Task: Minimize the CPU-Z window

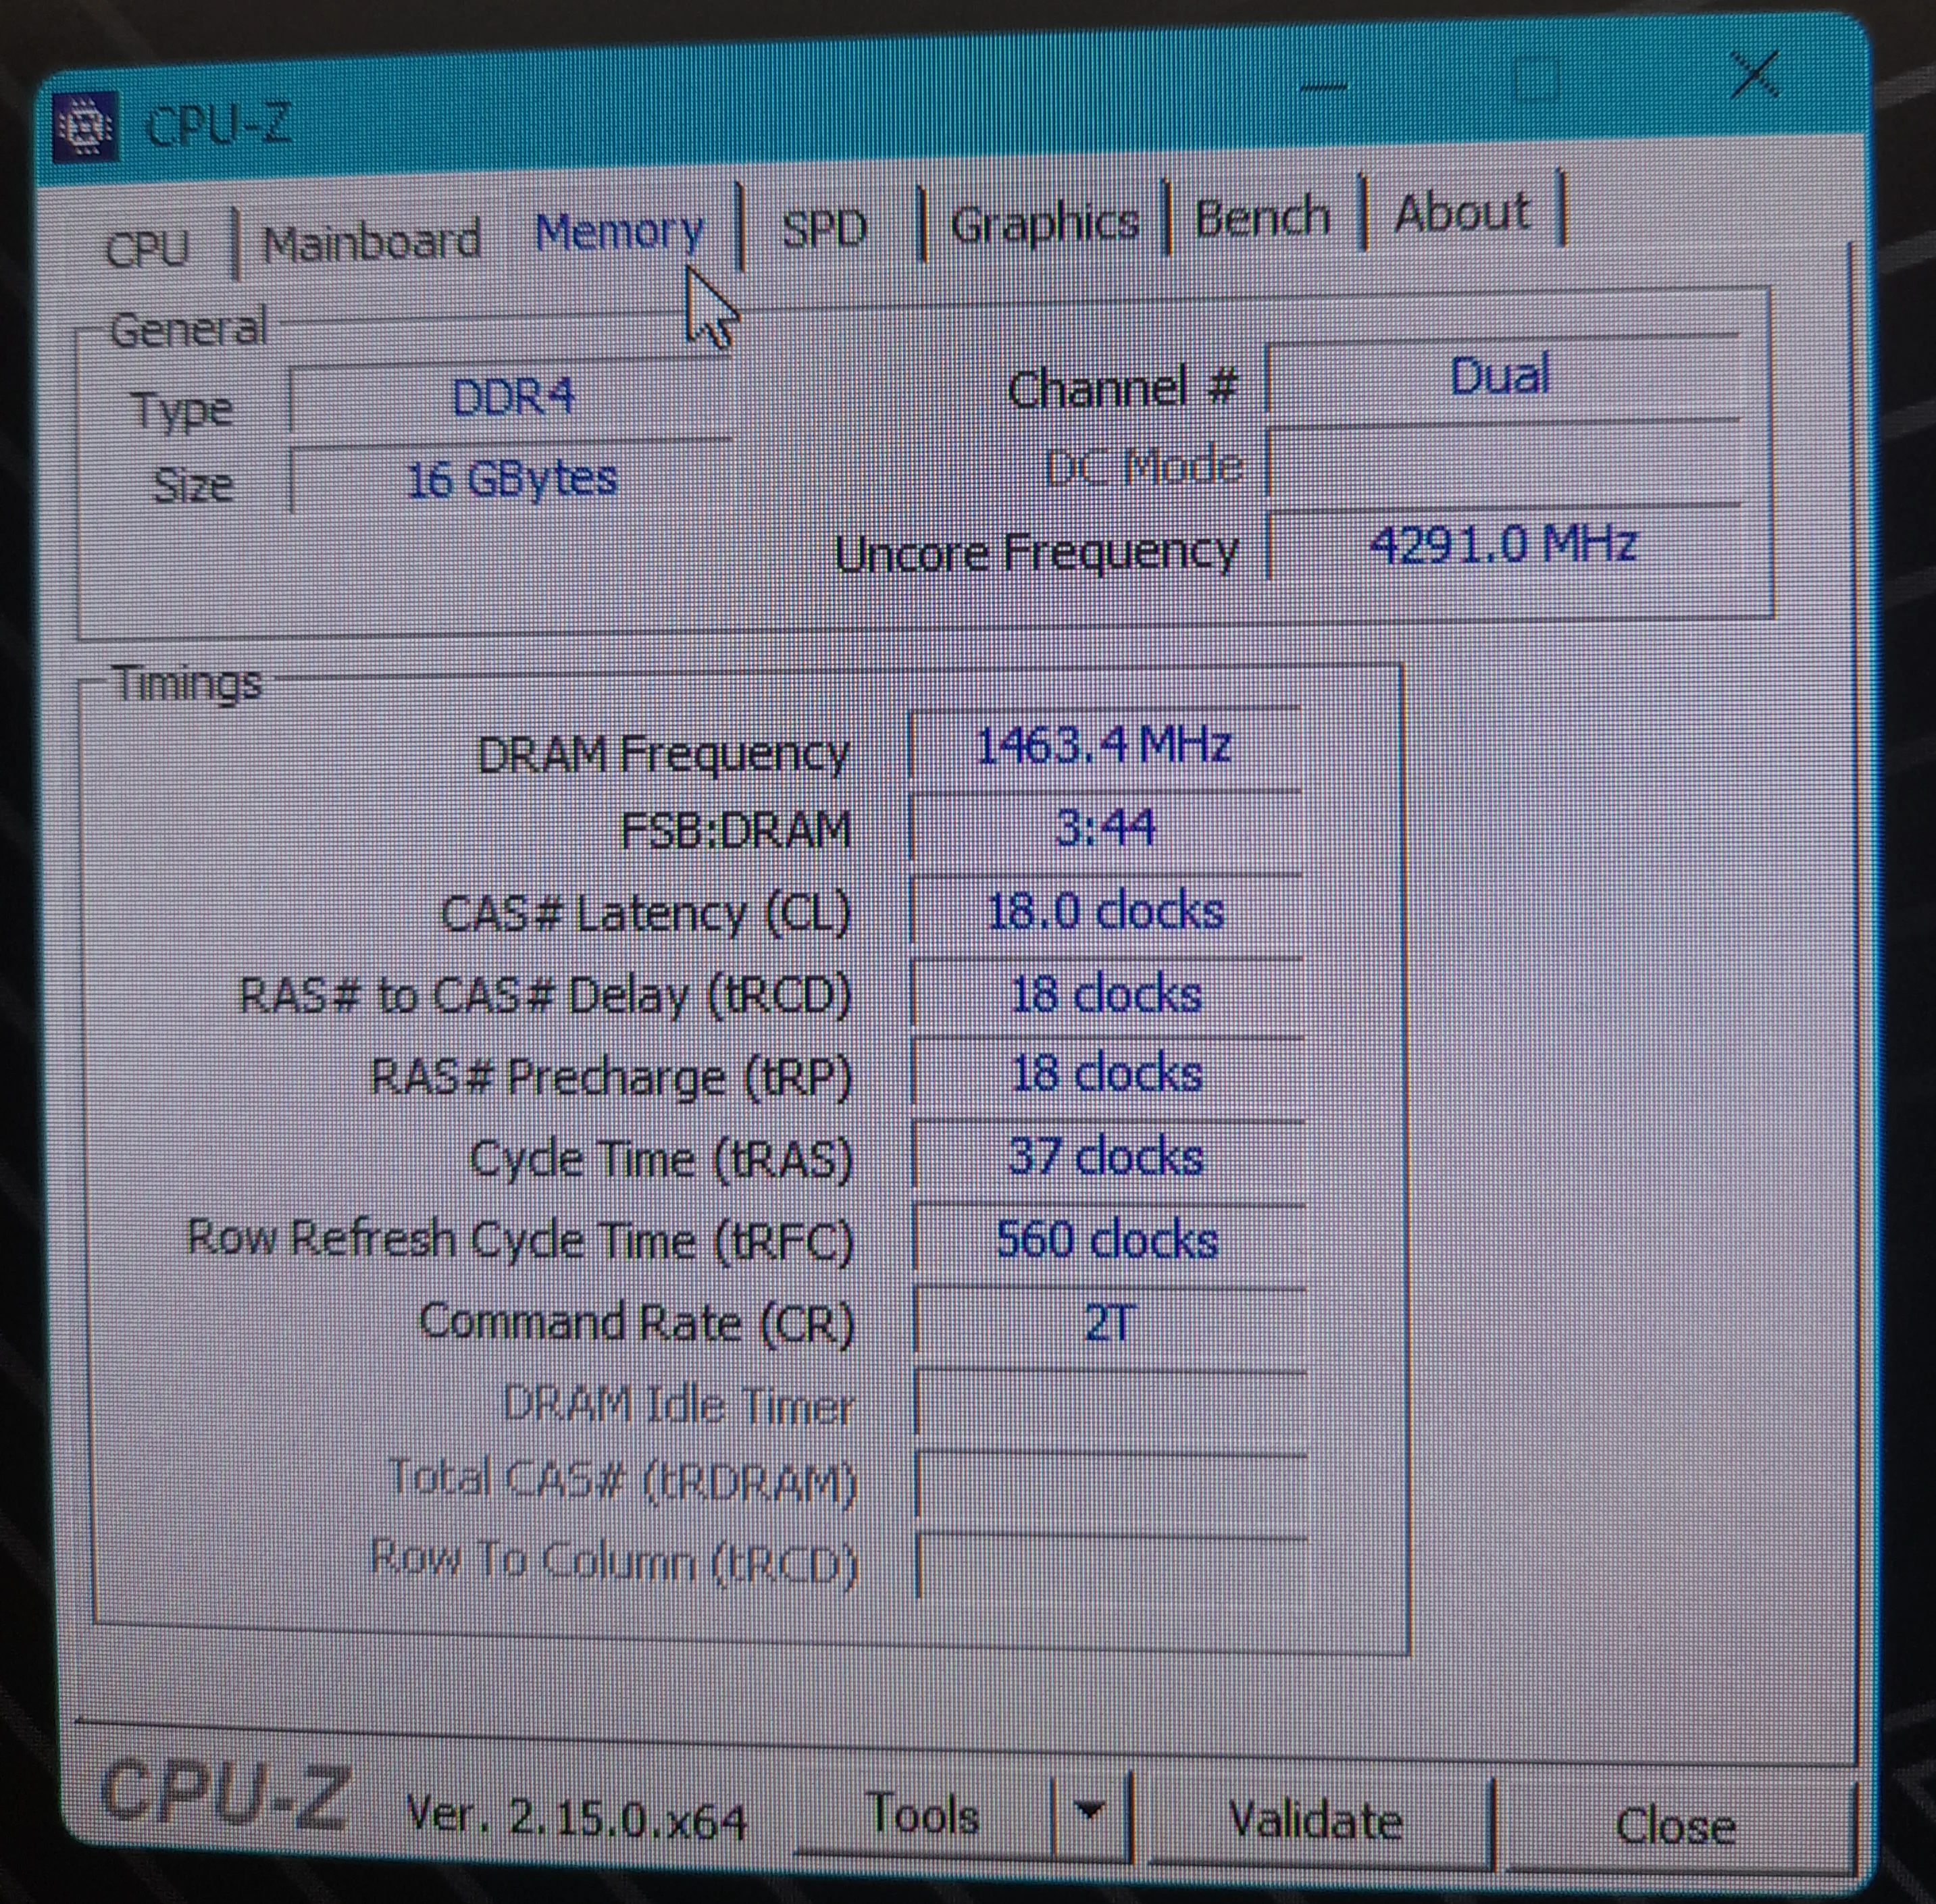Action: point(1324,88)
